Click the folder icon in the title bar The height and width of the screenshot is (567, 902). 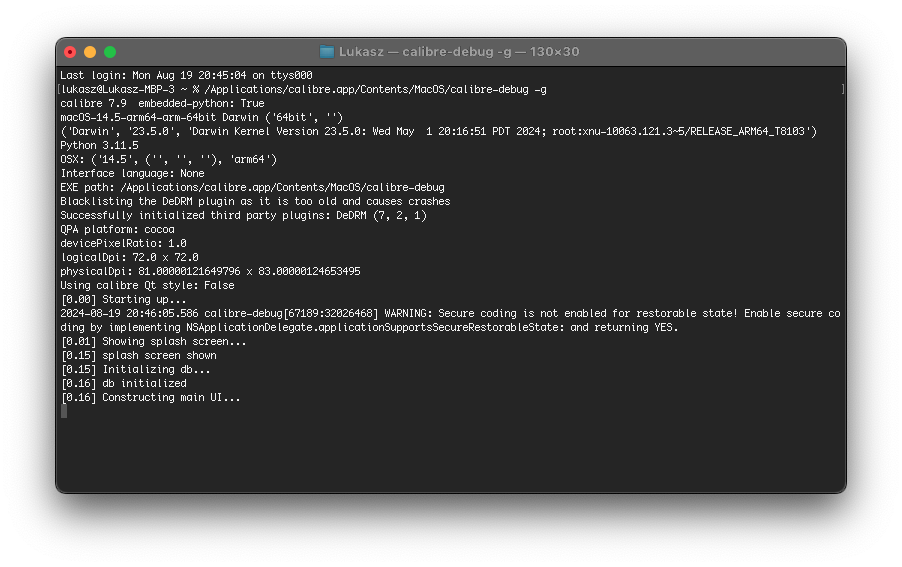(x=327, y=52)
